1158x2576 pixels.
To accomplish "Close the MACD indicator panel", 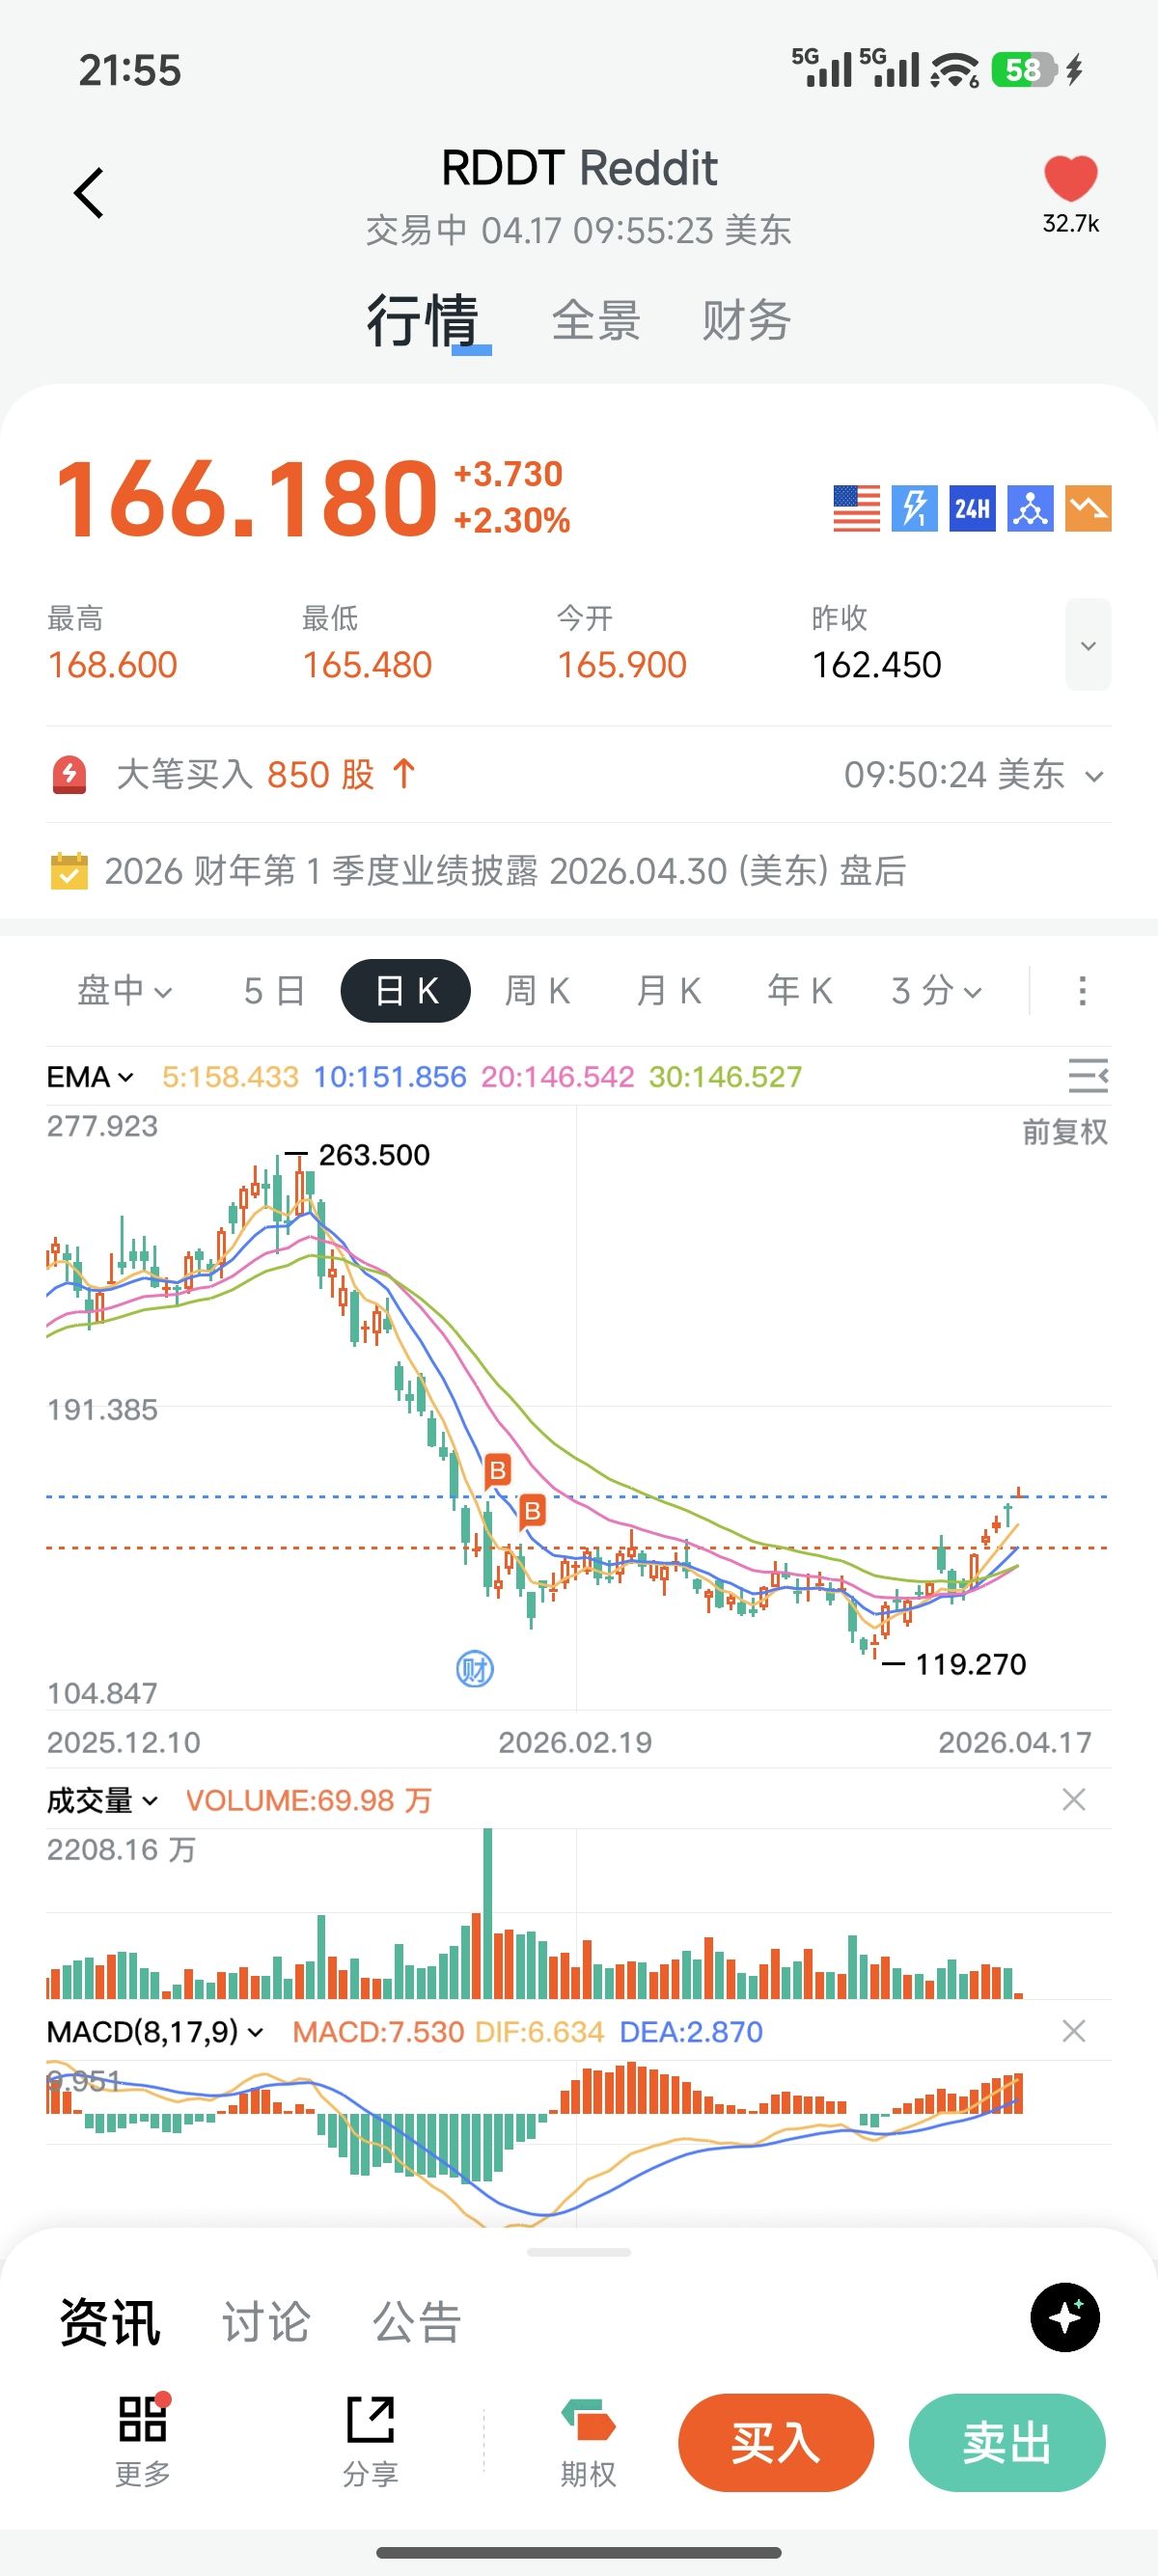I will pos(1074,2031).
